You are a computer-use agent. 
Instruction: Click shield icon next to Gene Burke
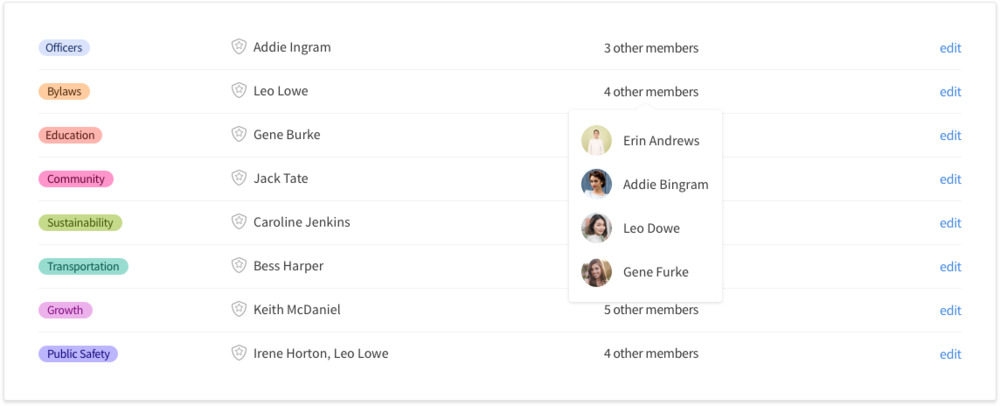(x=238, y=134)
